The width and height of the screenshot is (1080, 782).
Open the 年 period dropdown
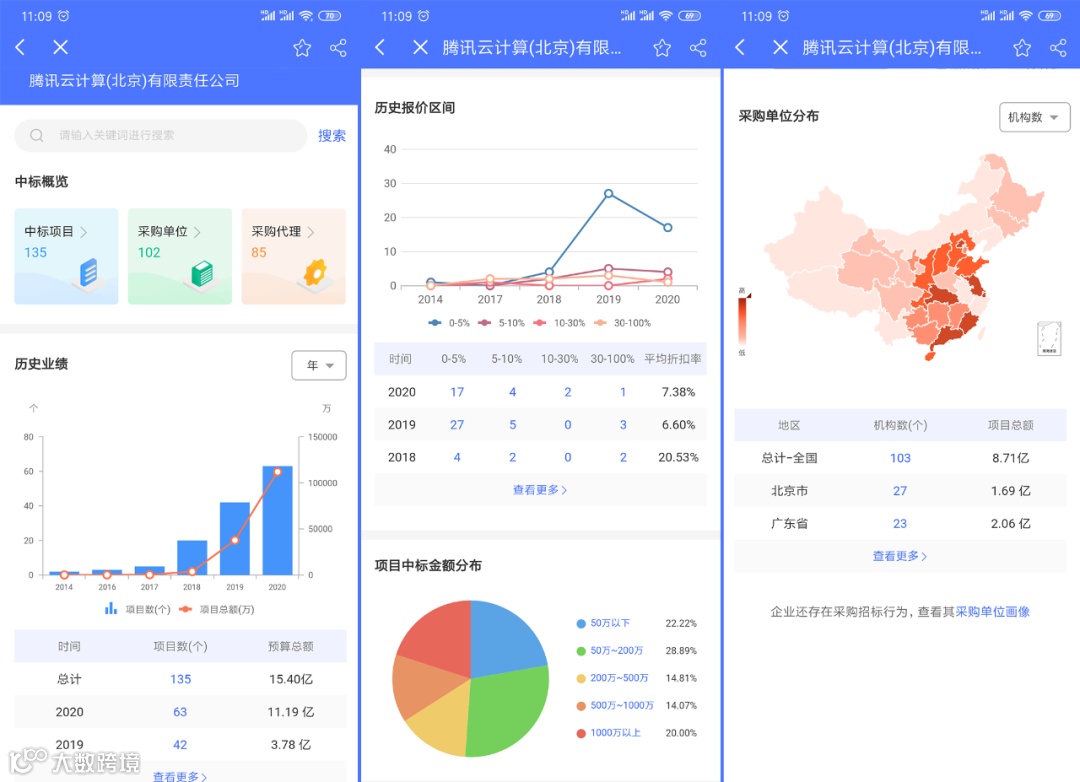[319, 365]
